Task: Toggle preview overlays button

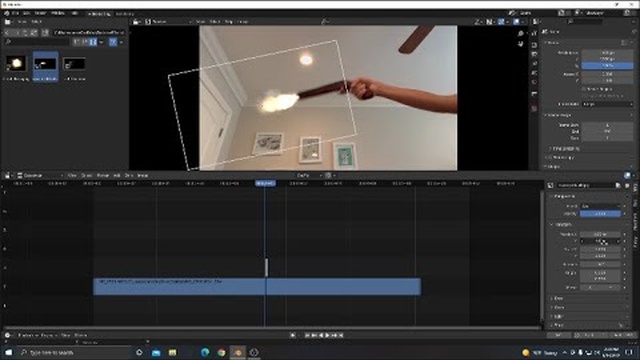Action: (x=516, y=22)
